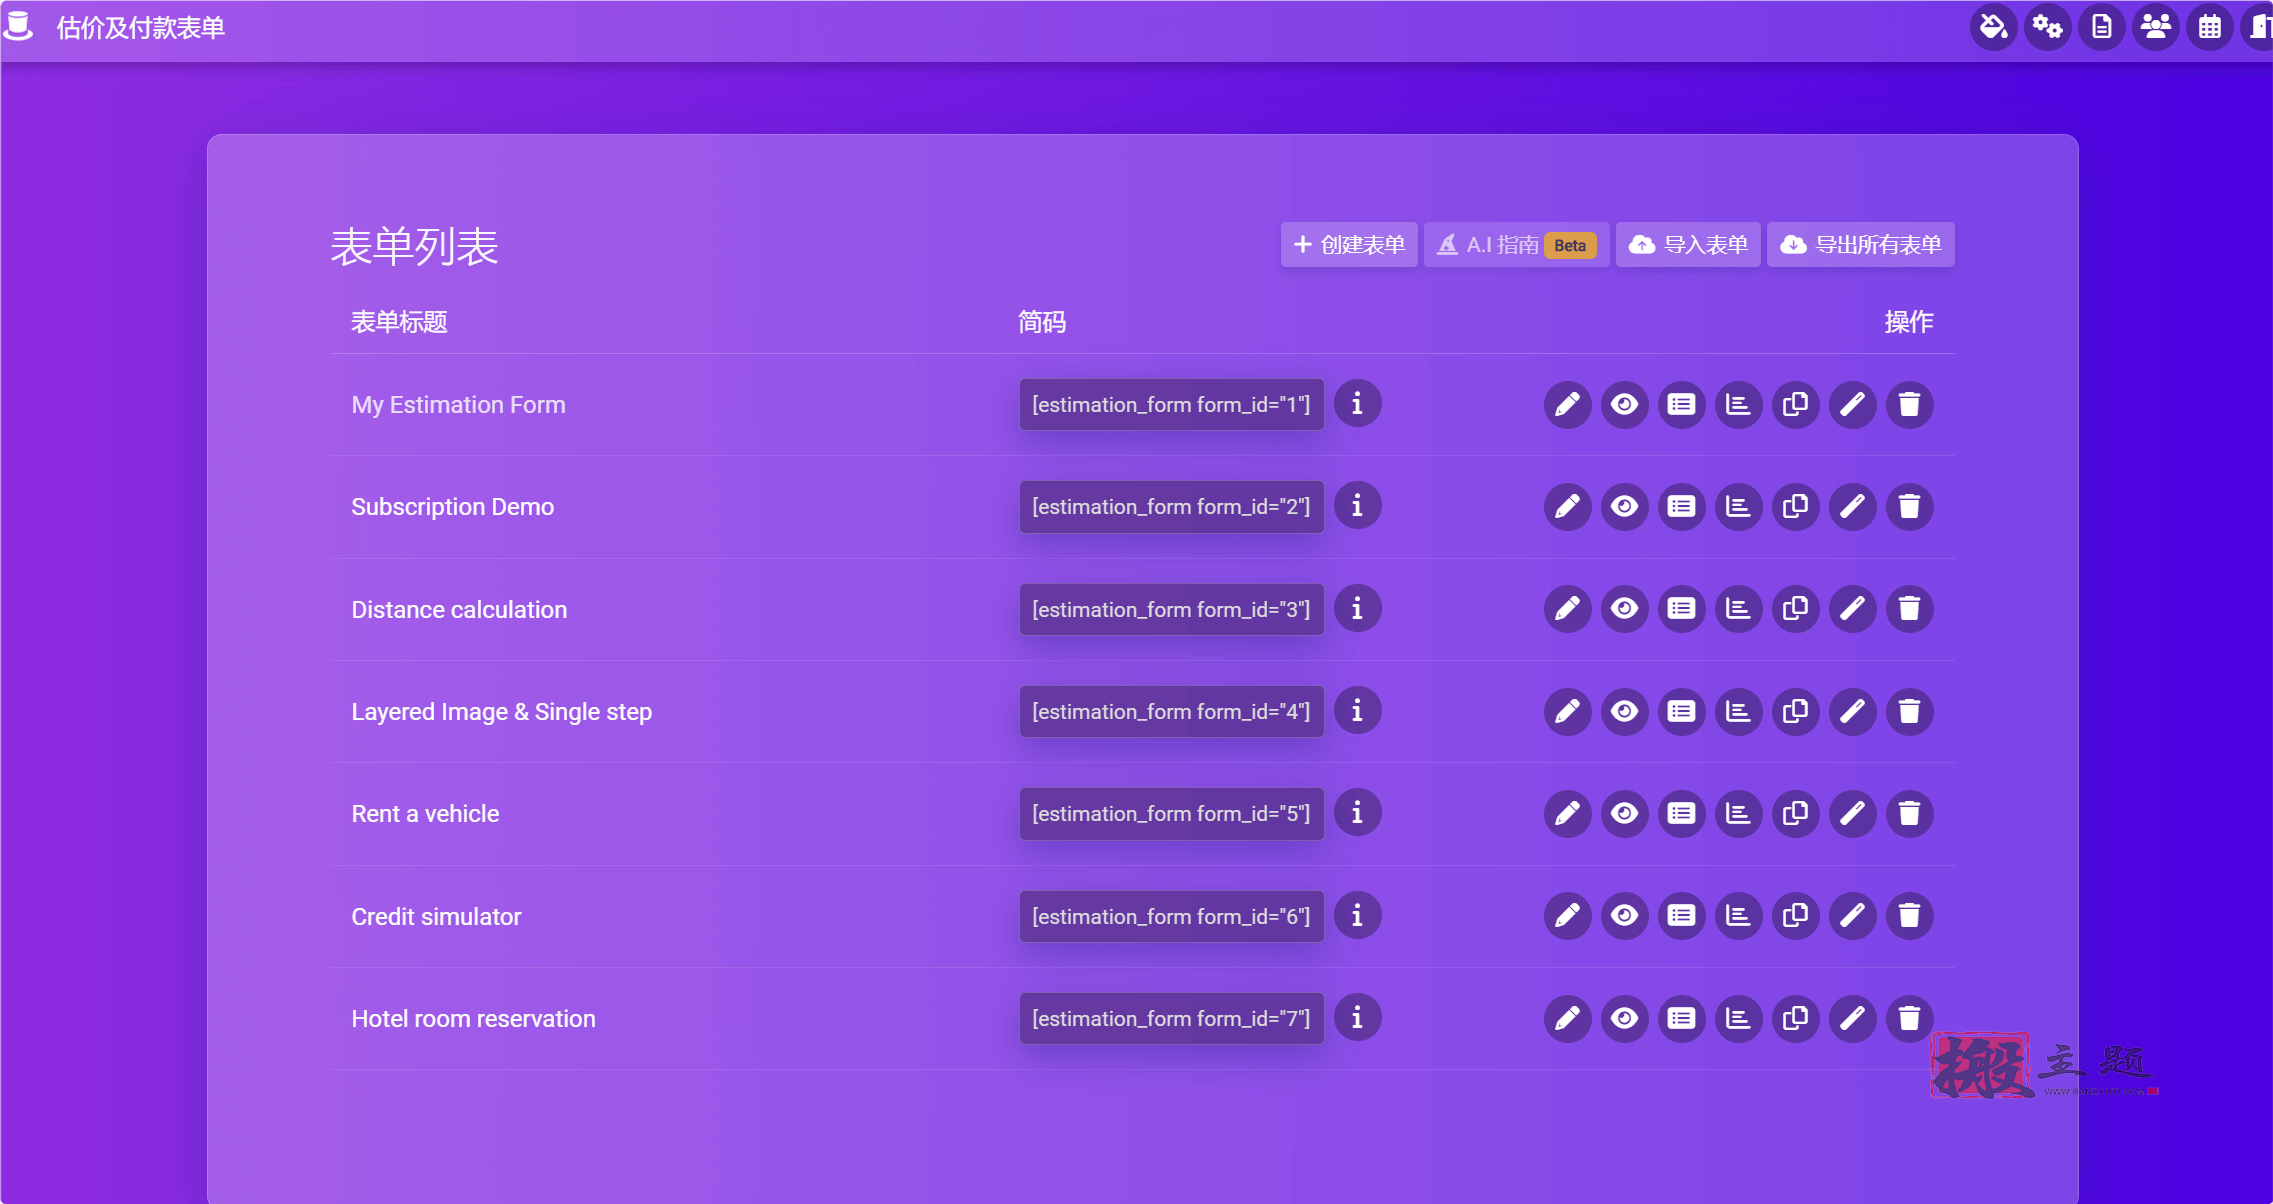Preview Distance calculation with eye icon
Image resolution: width=2273 pixels, height=1204 pixels.
click(1624, 609)
